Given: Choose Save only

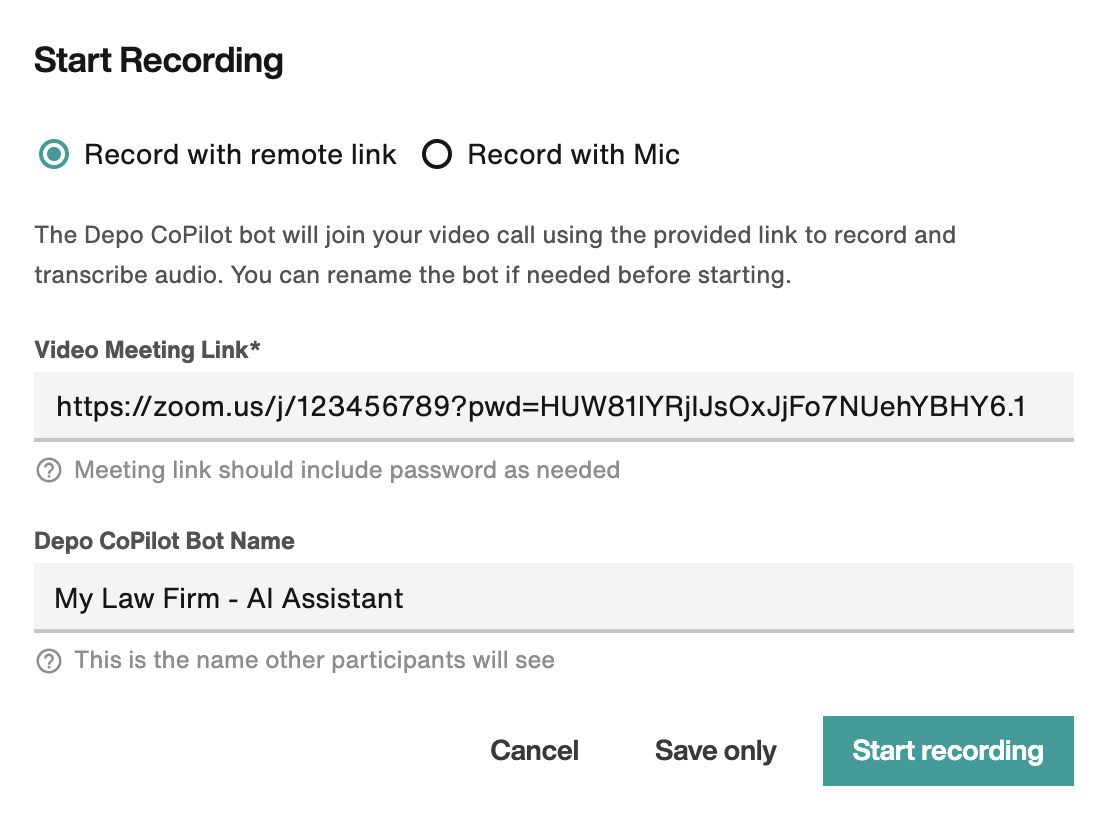Looking at the screenshot, I should [x=715, y=750].
